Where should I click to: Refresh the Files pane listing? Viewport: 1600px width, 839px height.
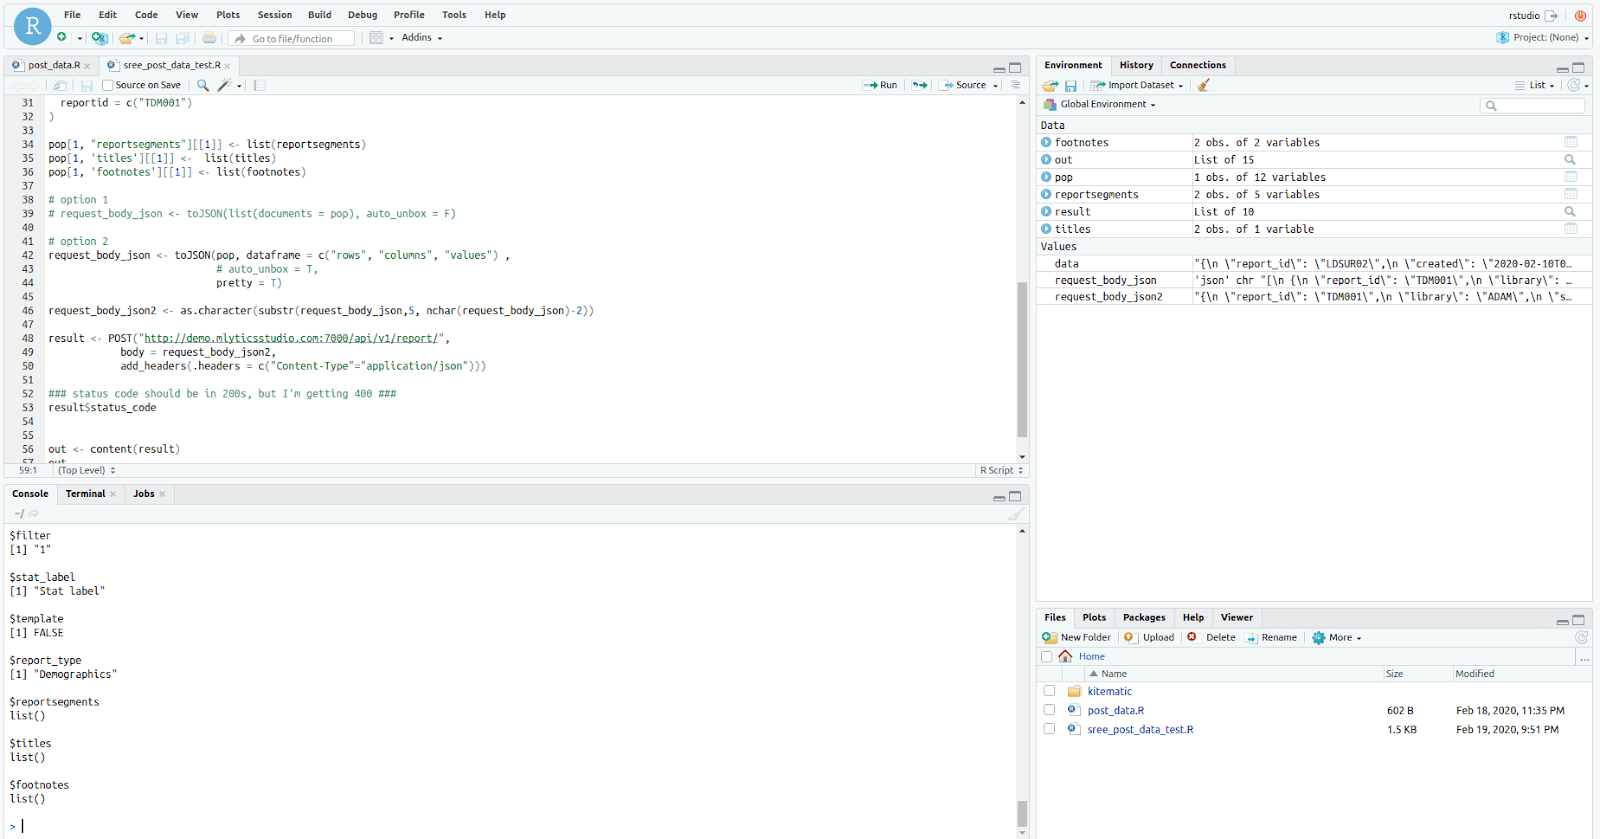coord(1581,637)
